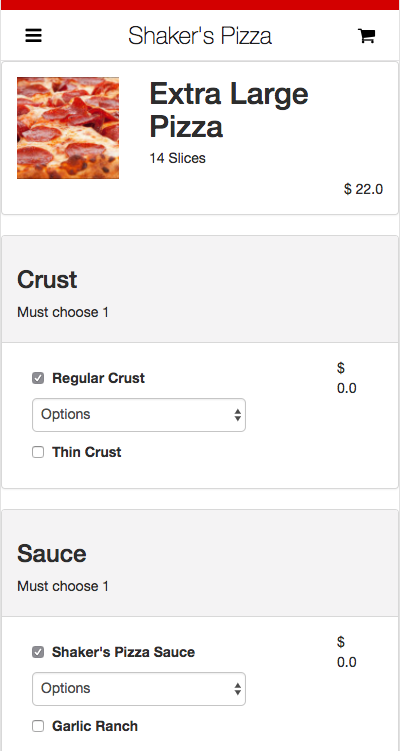This screenshot has height=751, width=400.
Task: Click the $ 22.0 pizza price
Action: (x=363, y=189)
